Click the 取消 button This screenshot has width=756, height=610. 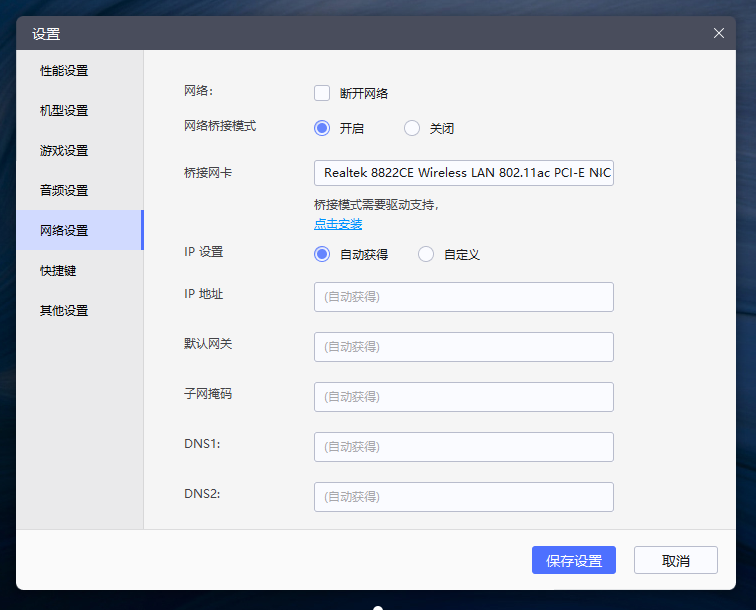675,560
